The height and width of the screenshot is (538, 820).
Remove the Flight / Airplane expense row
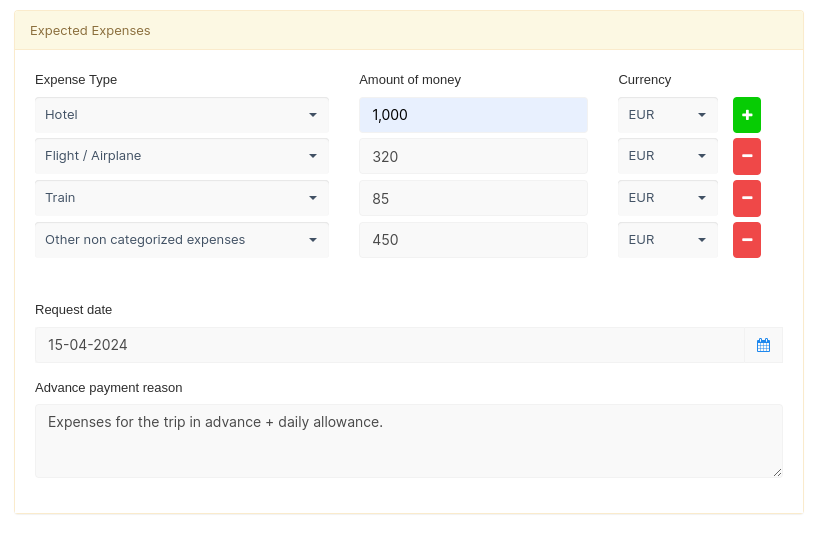[x=746, y=157]
